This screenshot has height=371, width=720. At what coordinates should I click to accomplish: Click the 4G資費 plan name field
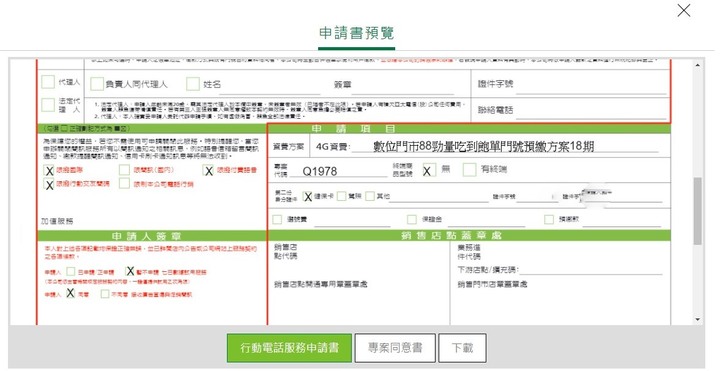pyautogui.click(x=505, y=147)
